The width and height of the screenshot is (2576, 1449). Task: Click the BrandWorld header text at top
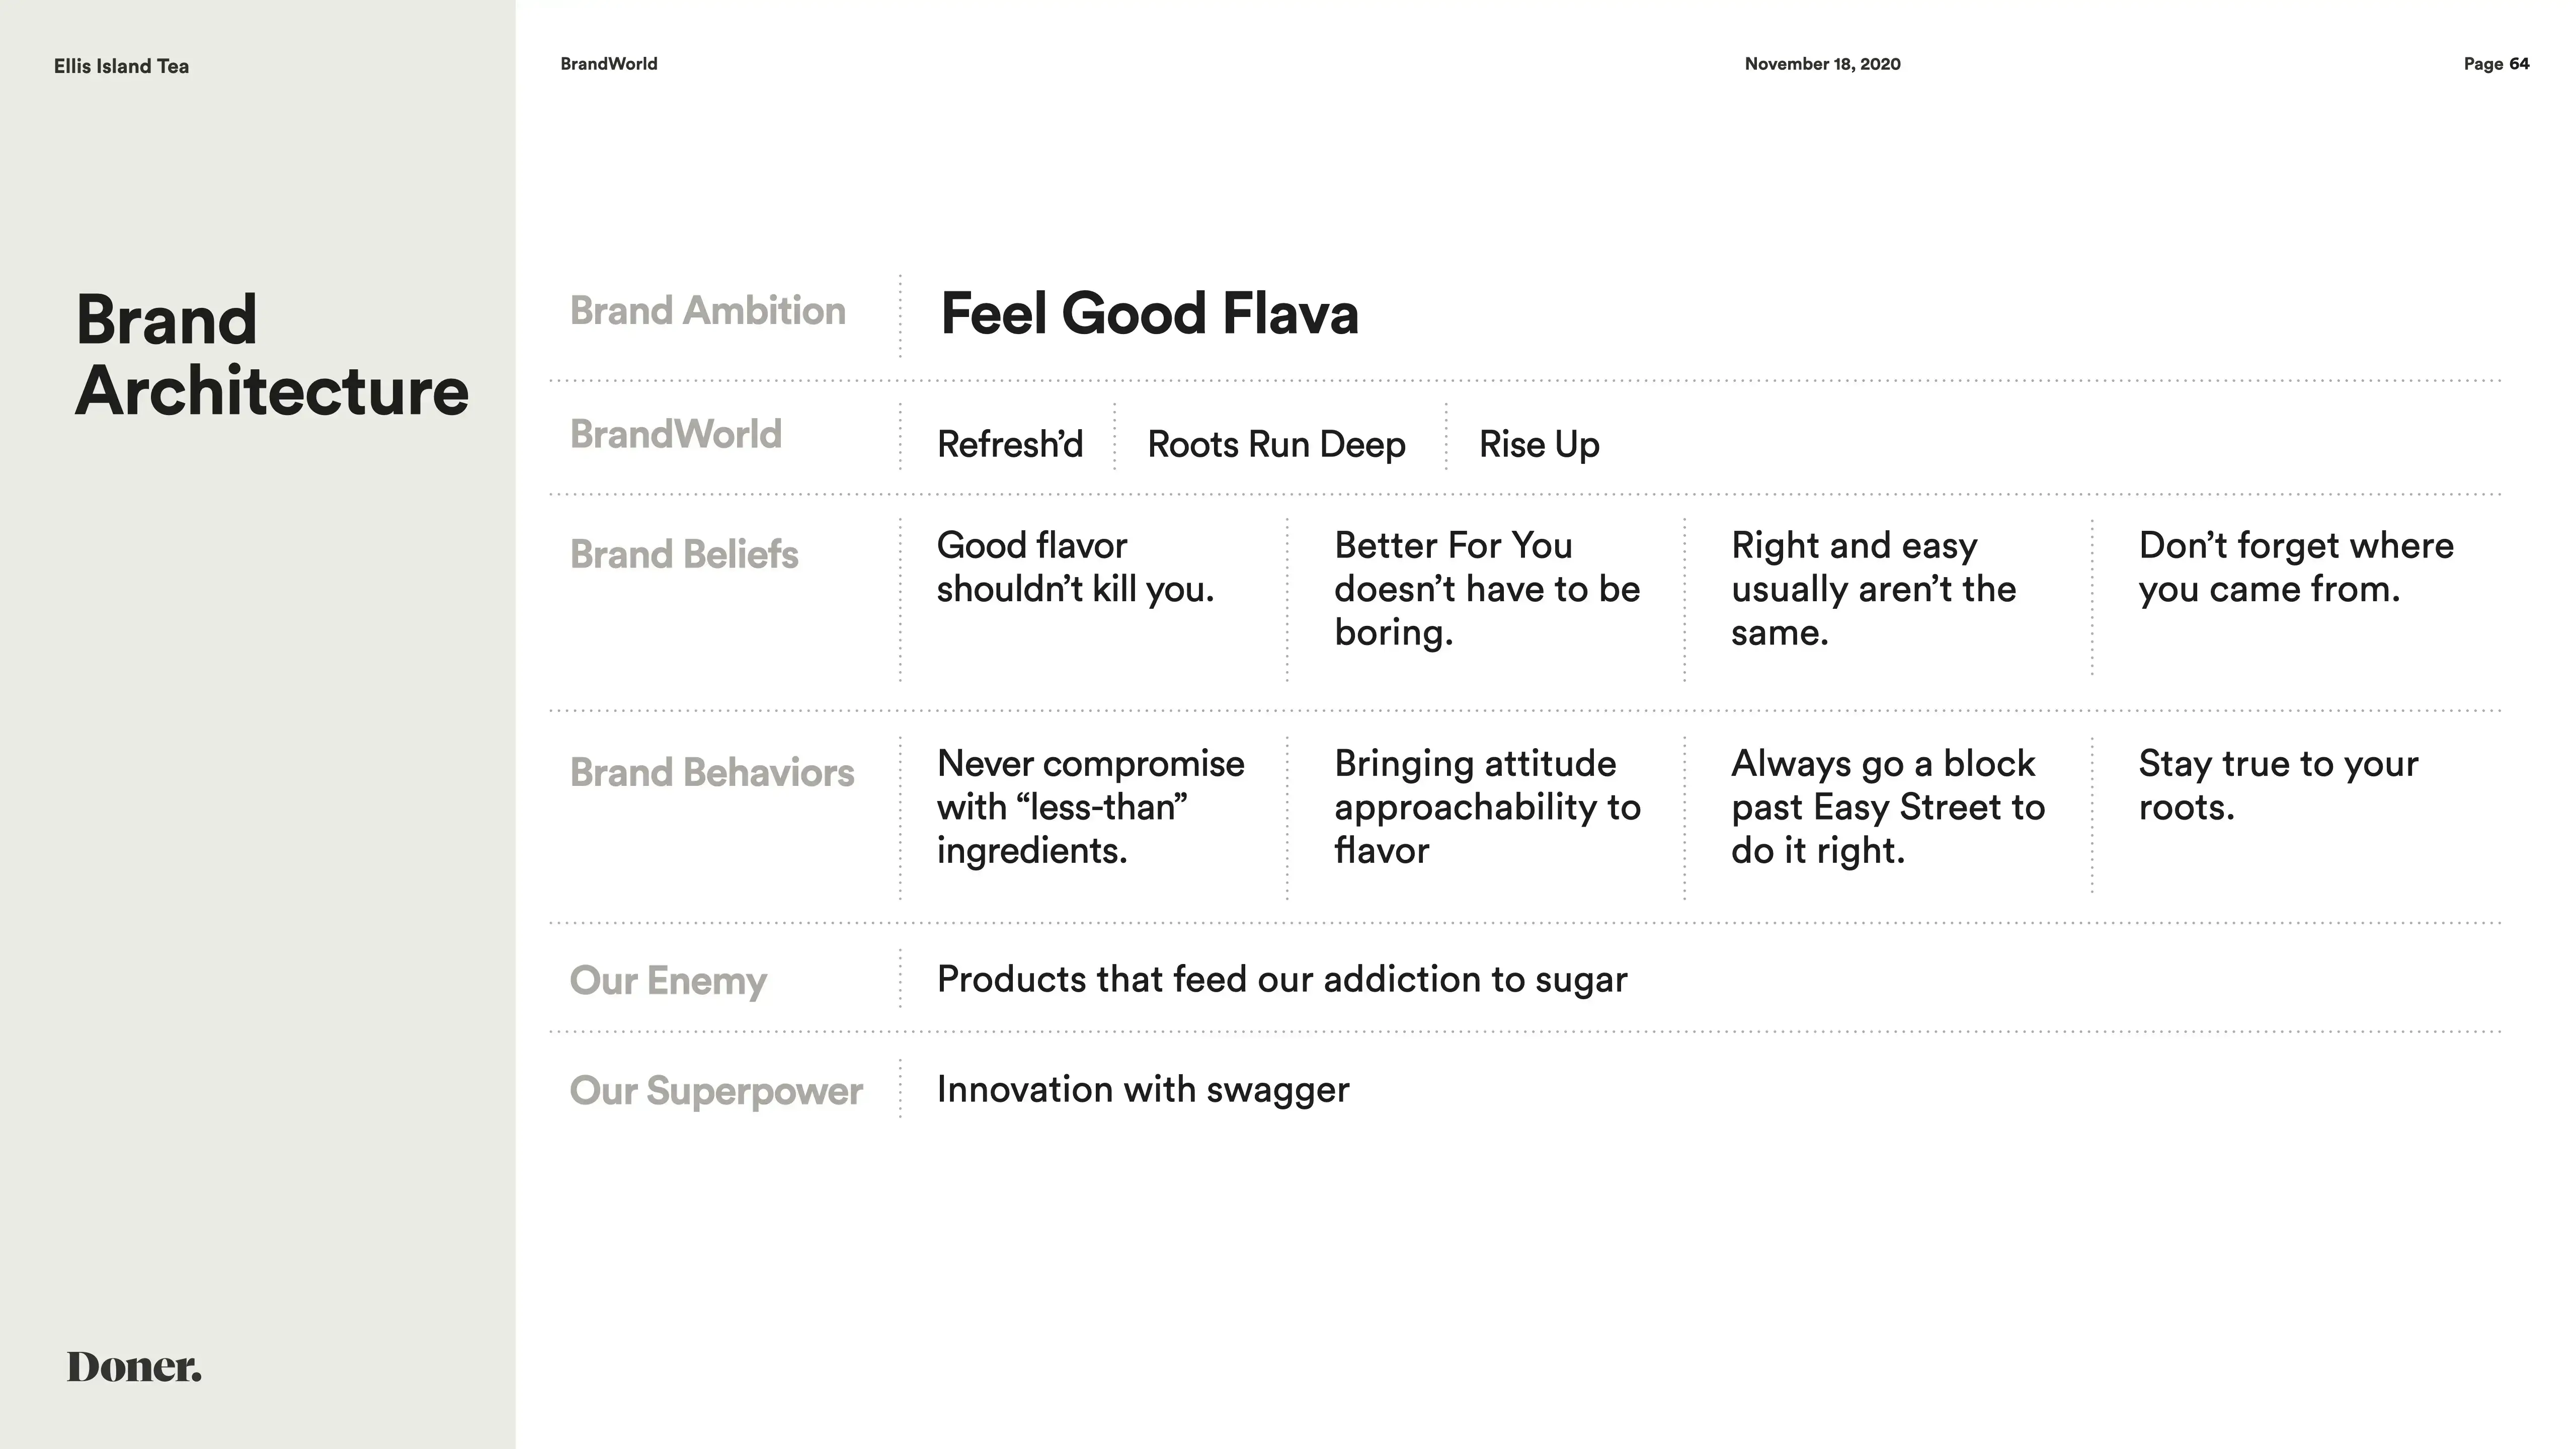(608, 64)
